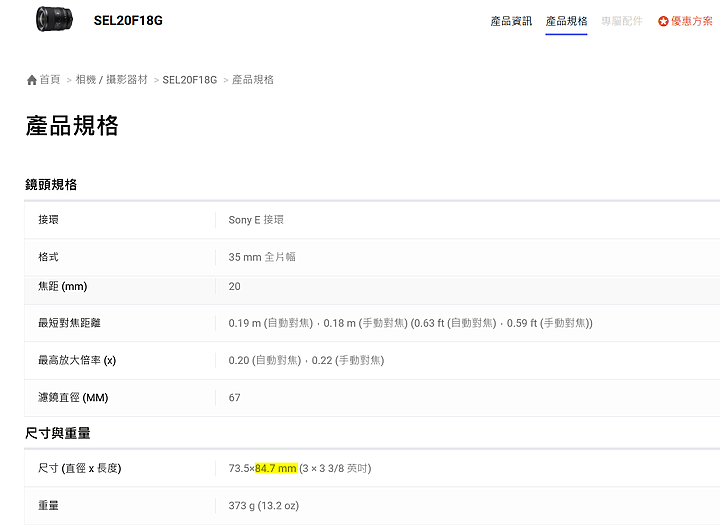Click the 尺寸與重量 section heading
This screenshot has height=530, width=720.
(x=57, y=433)
